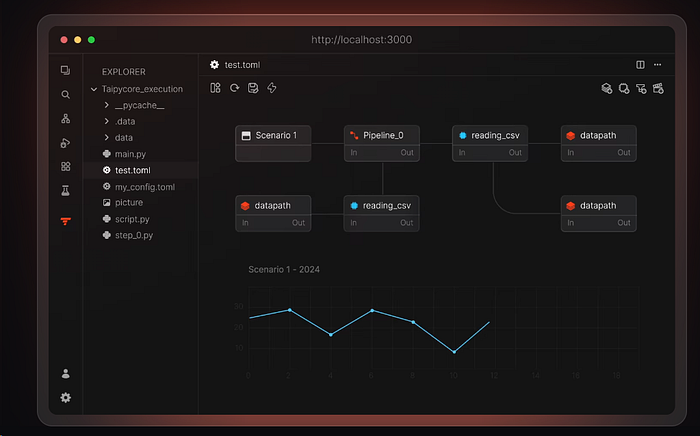This screenshot has width=700, height=436.
Task: Open the Extensions grid icon
Action: (x=66, y=167)
